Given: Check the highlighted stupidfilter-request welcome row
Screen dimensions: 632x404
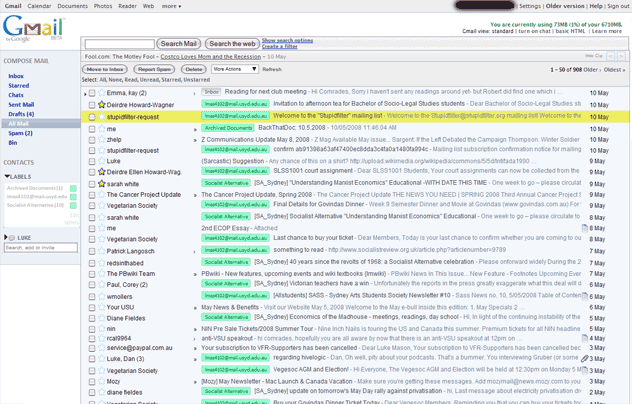Looking at the screenshot, I should coord(92,117).
